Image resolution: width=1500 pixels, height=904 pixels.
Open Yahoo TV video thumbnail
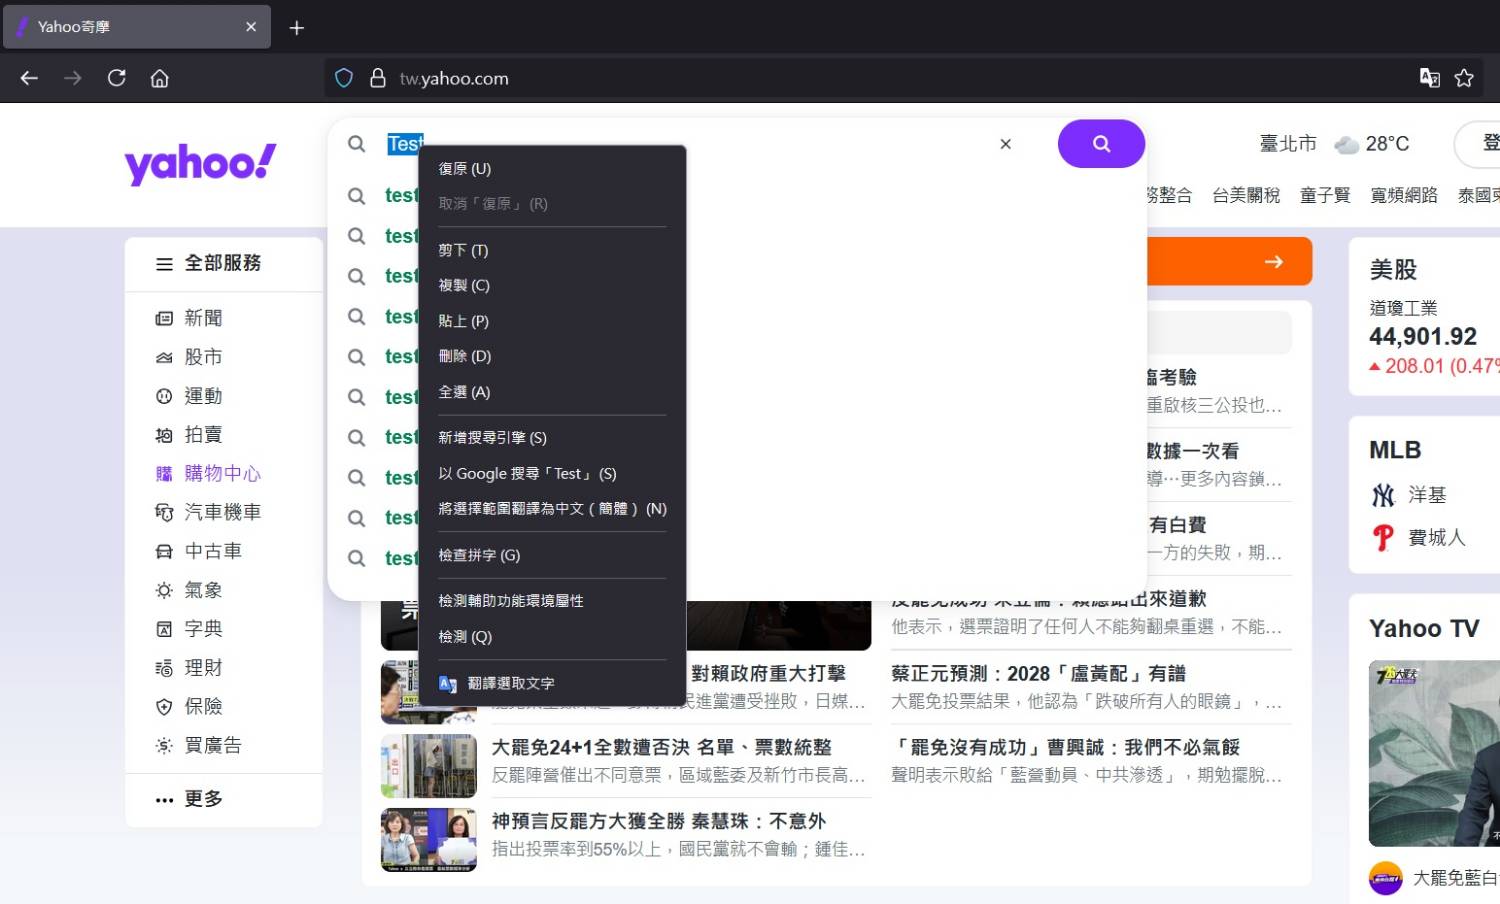pyautogui.click(x=1434, y=753)
